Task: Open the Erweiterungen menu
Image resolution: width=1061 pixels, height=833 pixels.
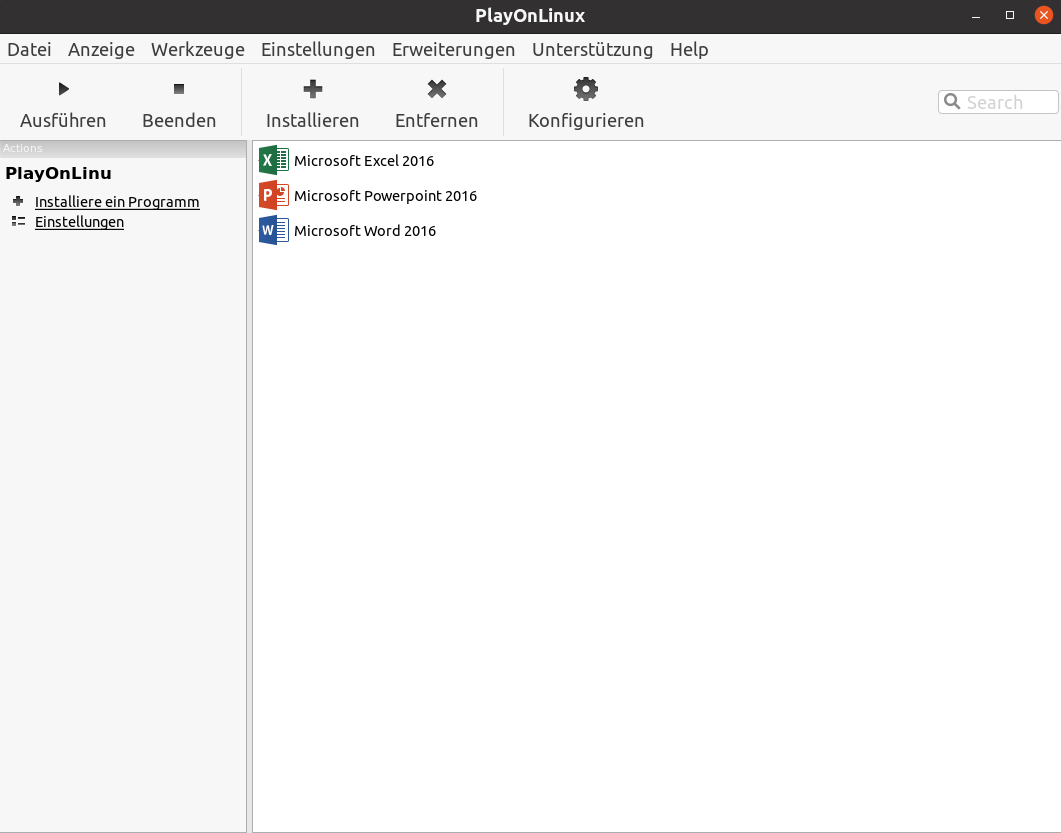Action: tap(453, 49)
